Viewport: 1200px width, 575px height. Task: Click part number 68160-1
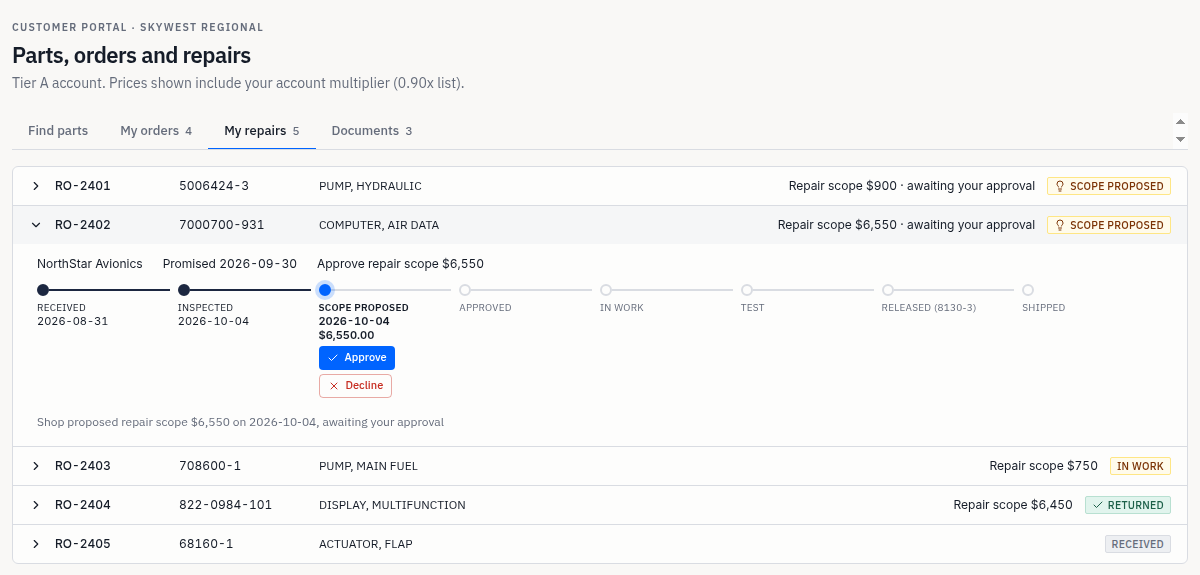206,544
